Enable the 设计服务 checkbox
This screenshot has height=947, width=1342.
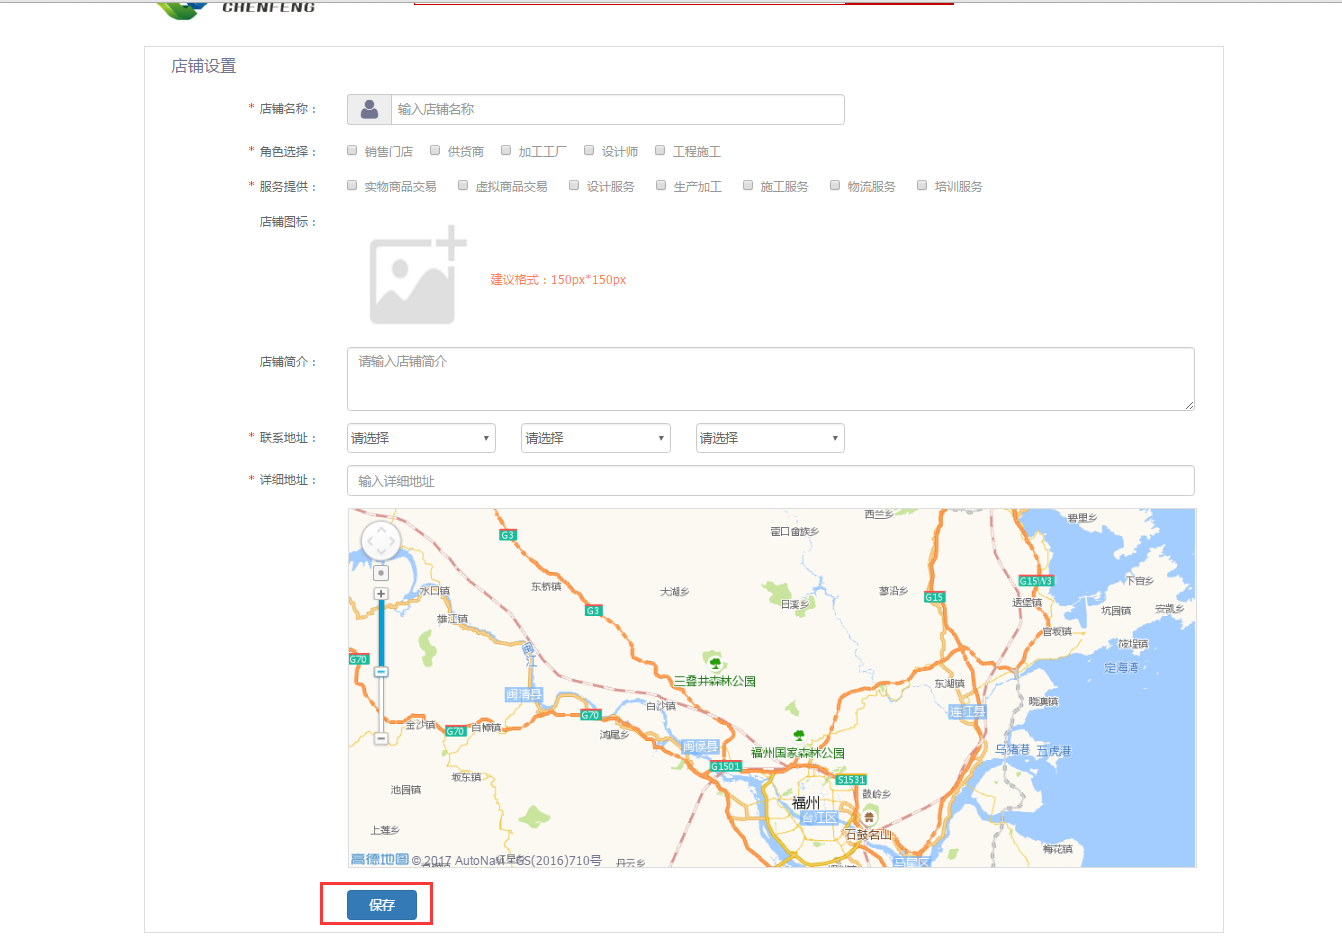(574, 185)
